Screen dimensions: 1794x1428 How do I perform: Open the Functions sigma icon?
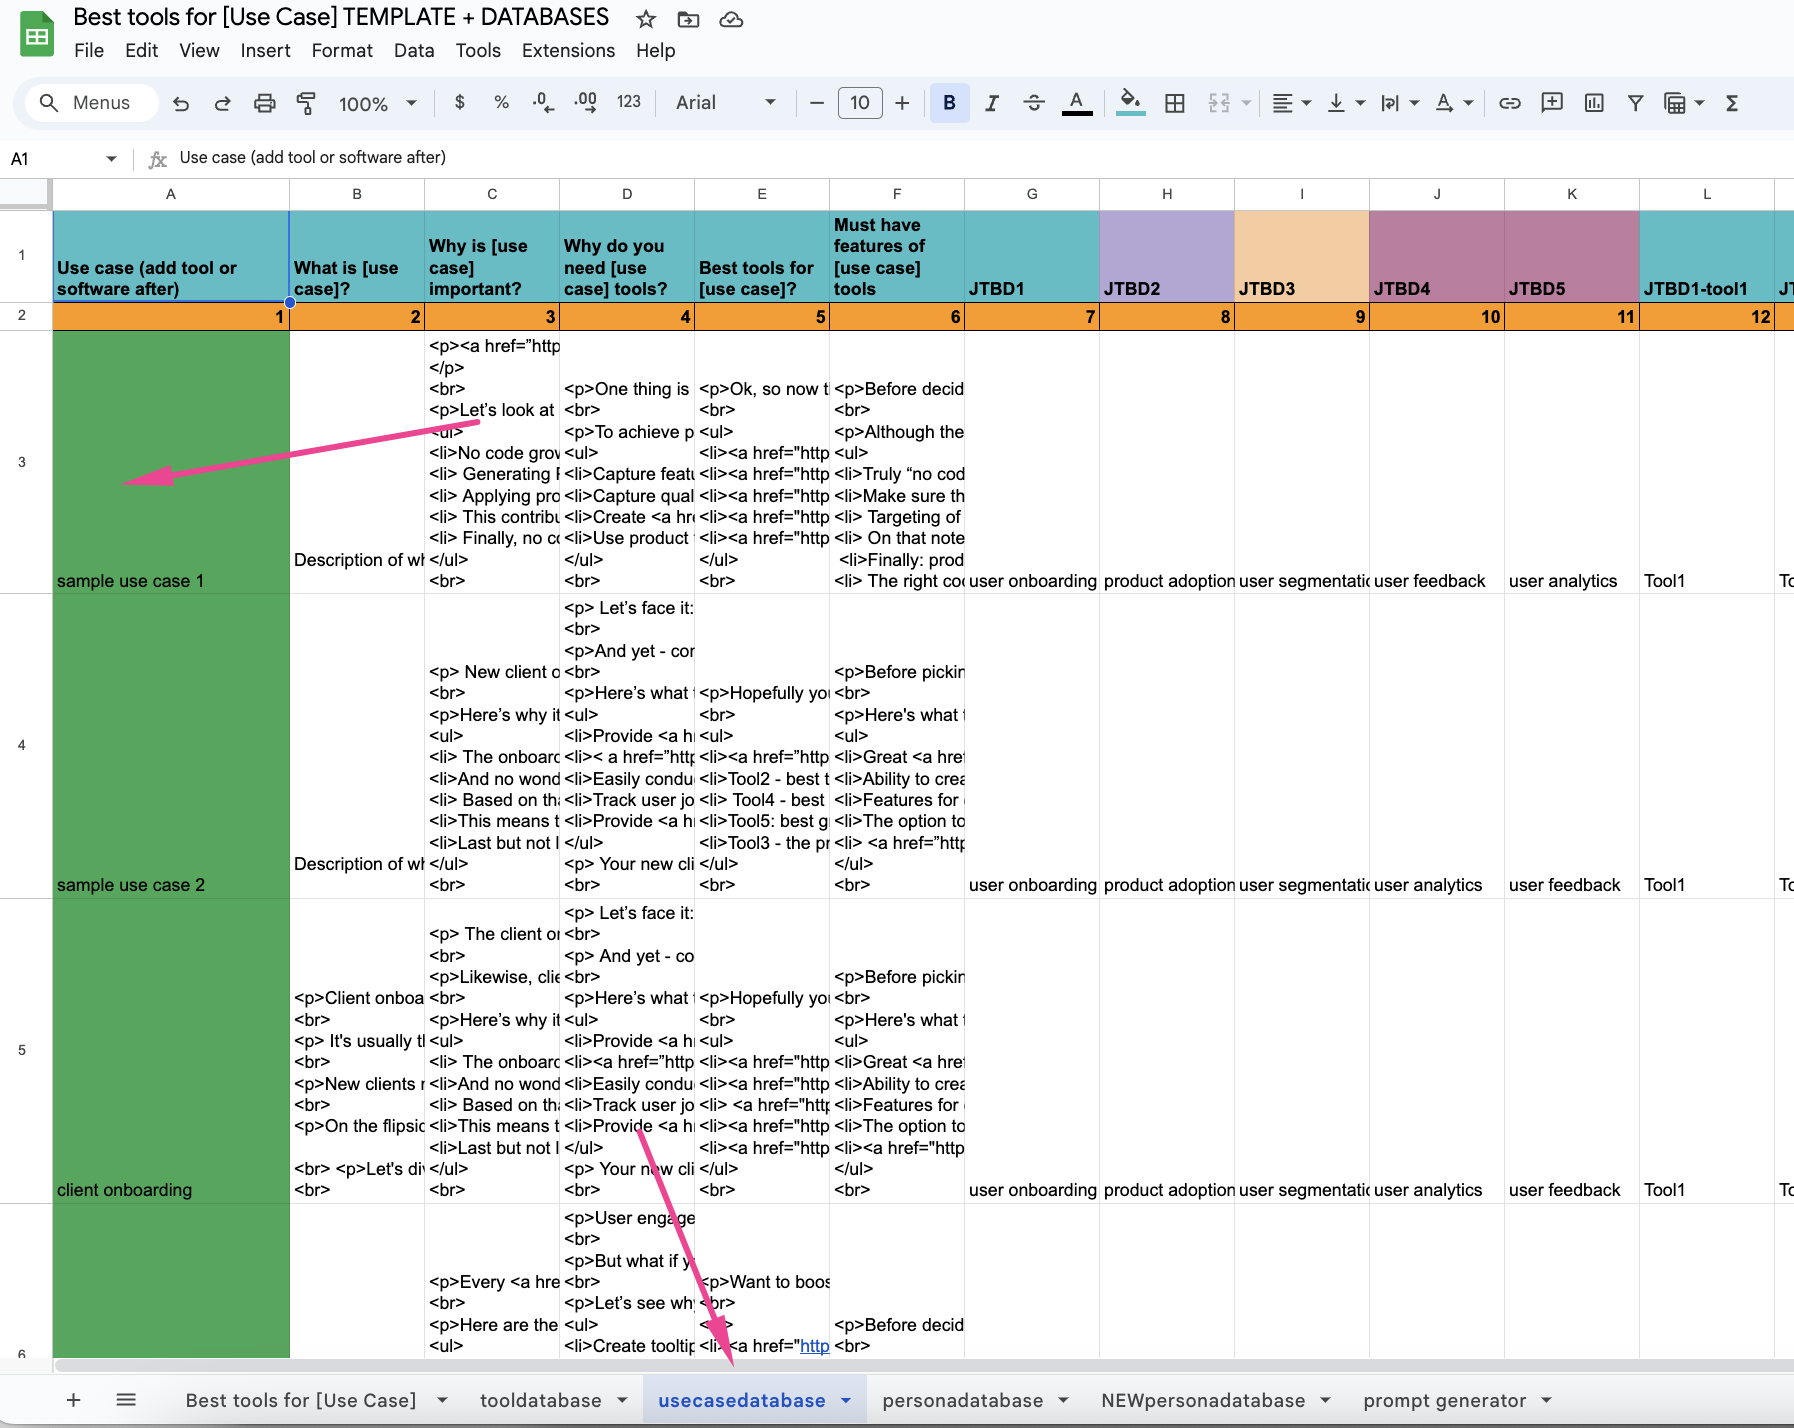pos(1732,103)
